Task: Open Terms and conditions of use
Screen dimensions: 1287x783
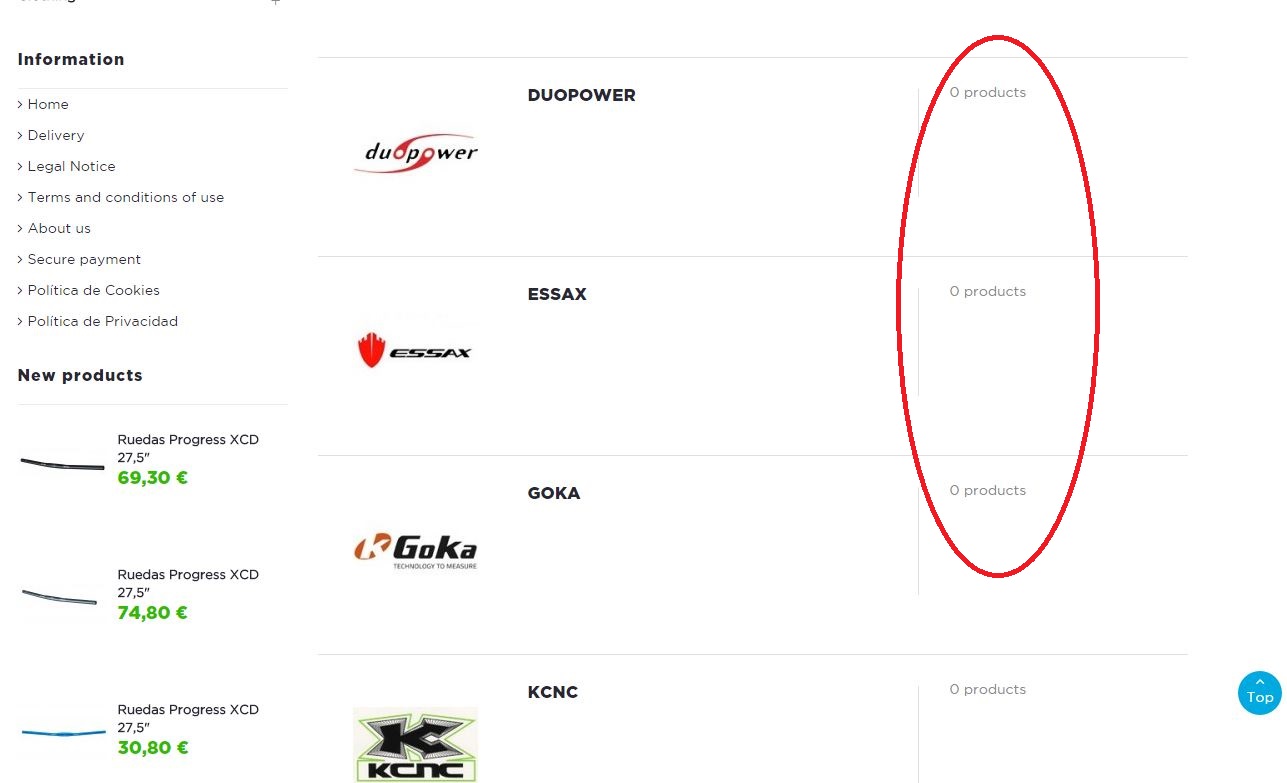Action: click(x=126, y=197)
